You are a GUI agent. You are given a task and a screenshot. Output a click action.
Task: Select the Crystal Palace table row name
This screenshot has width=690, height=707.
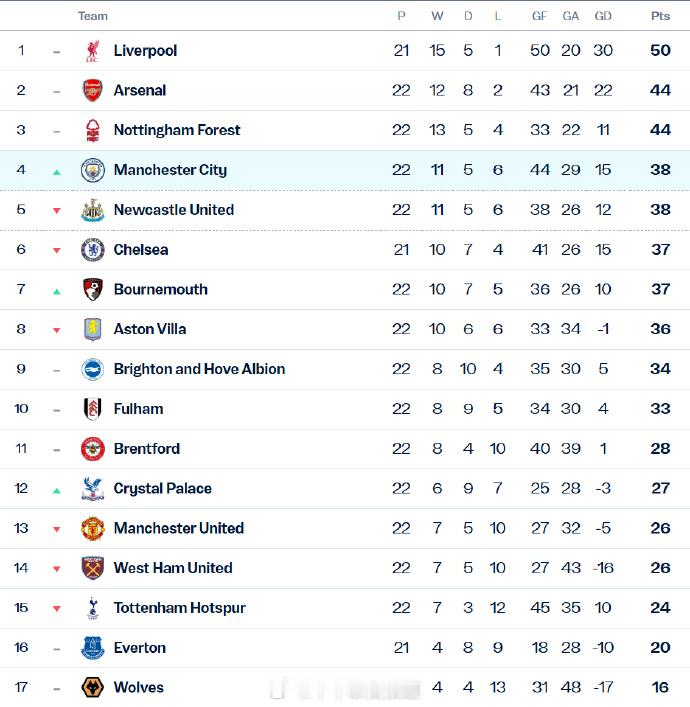[162, 489]
